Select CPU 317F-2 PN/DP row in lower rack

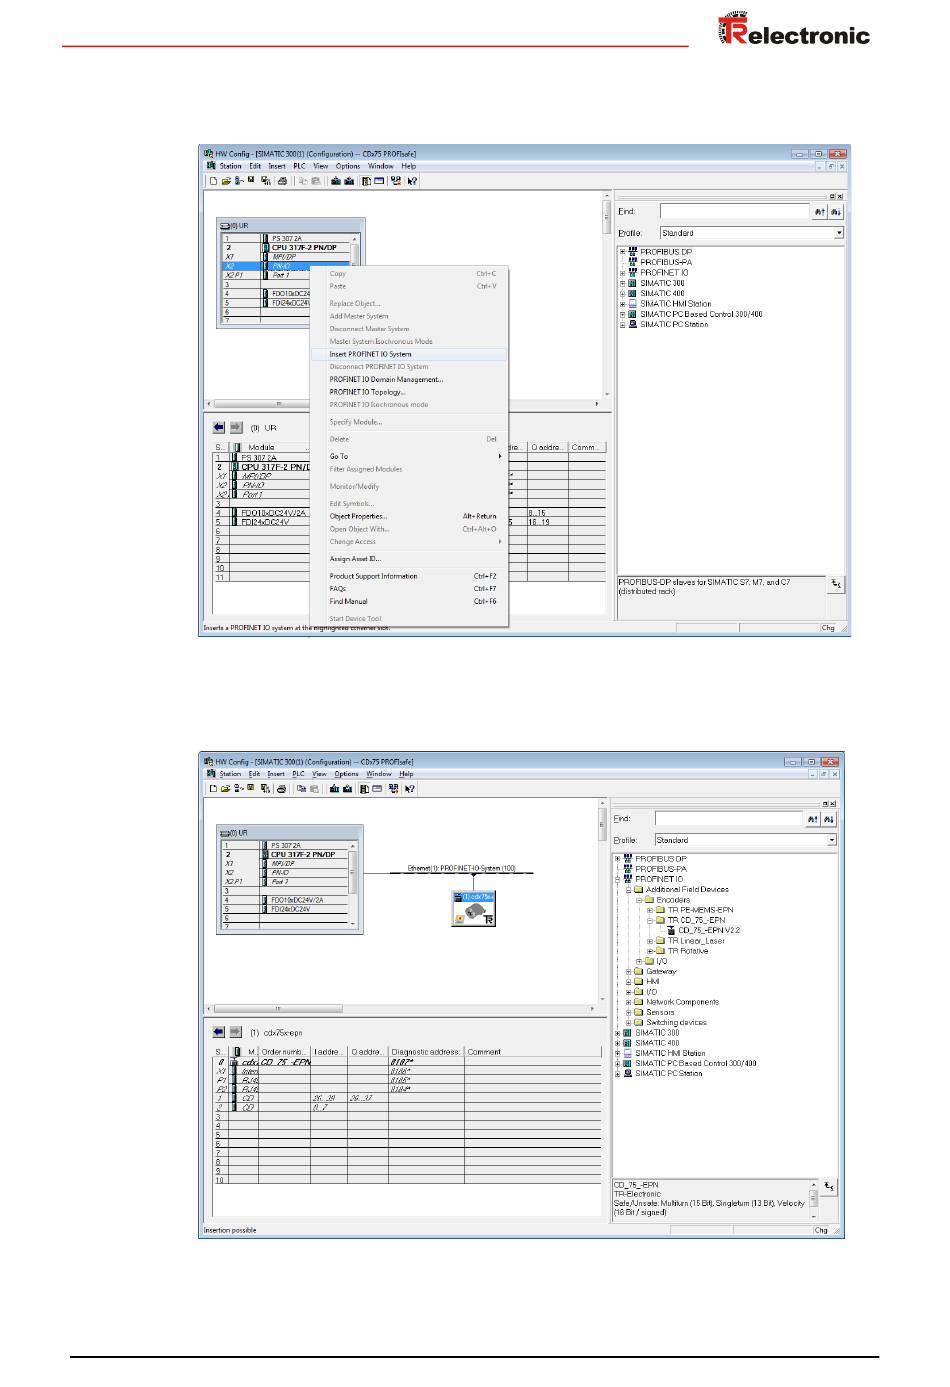(x=286, y=855)
